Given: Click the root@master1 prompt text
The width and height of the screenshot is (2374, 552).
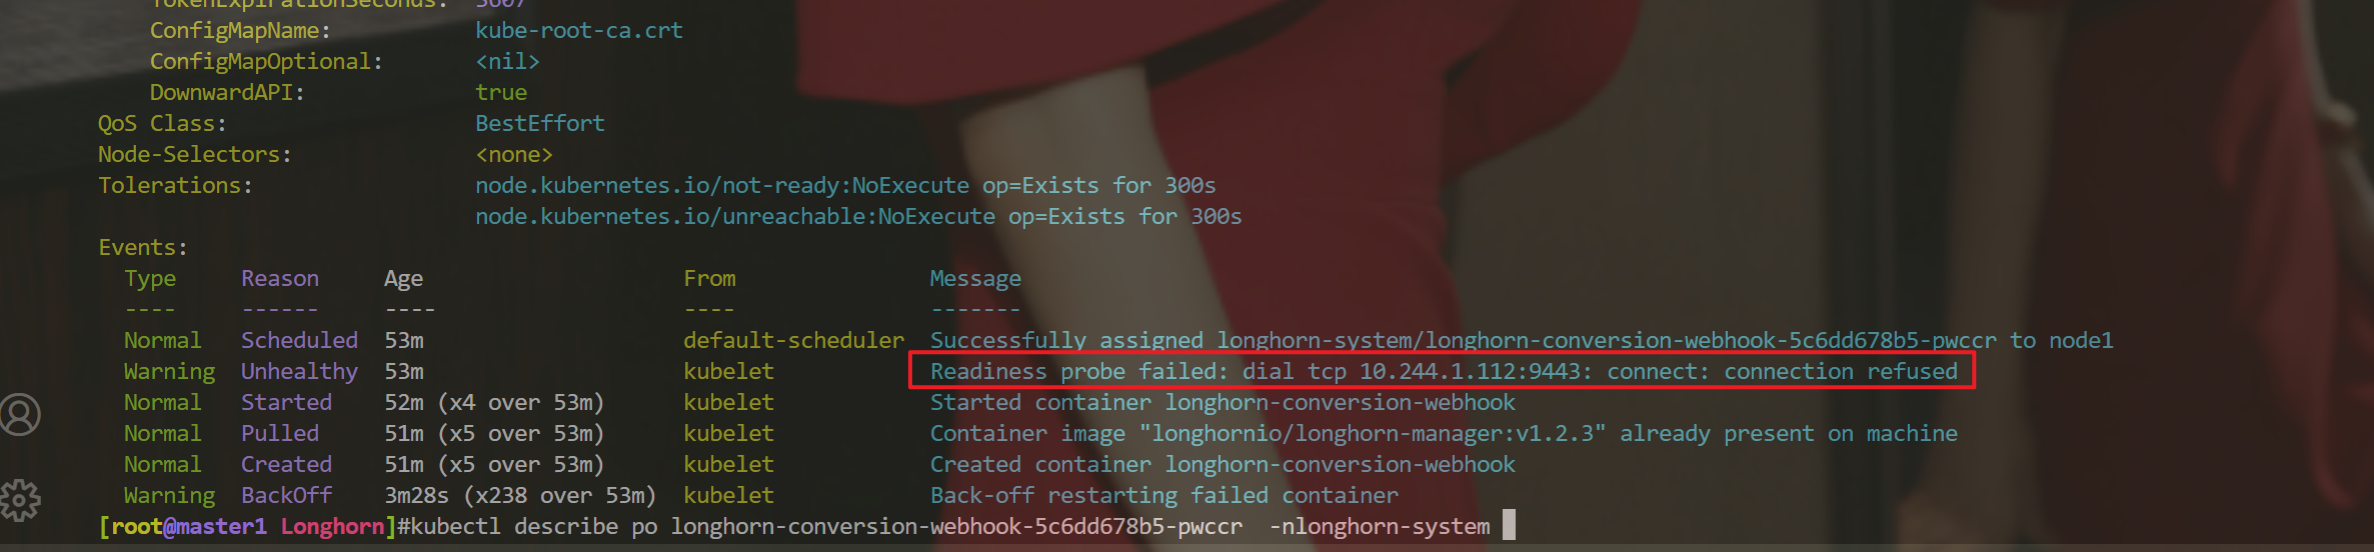Looking at the screenshot, I should pyautogui.click(x=189, y=526).
